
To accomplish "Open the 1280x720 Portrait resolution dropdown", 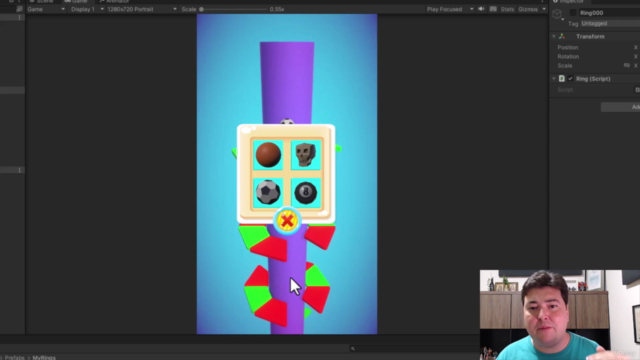I will coord(142,9).
